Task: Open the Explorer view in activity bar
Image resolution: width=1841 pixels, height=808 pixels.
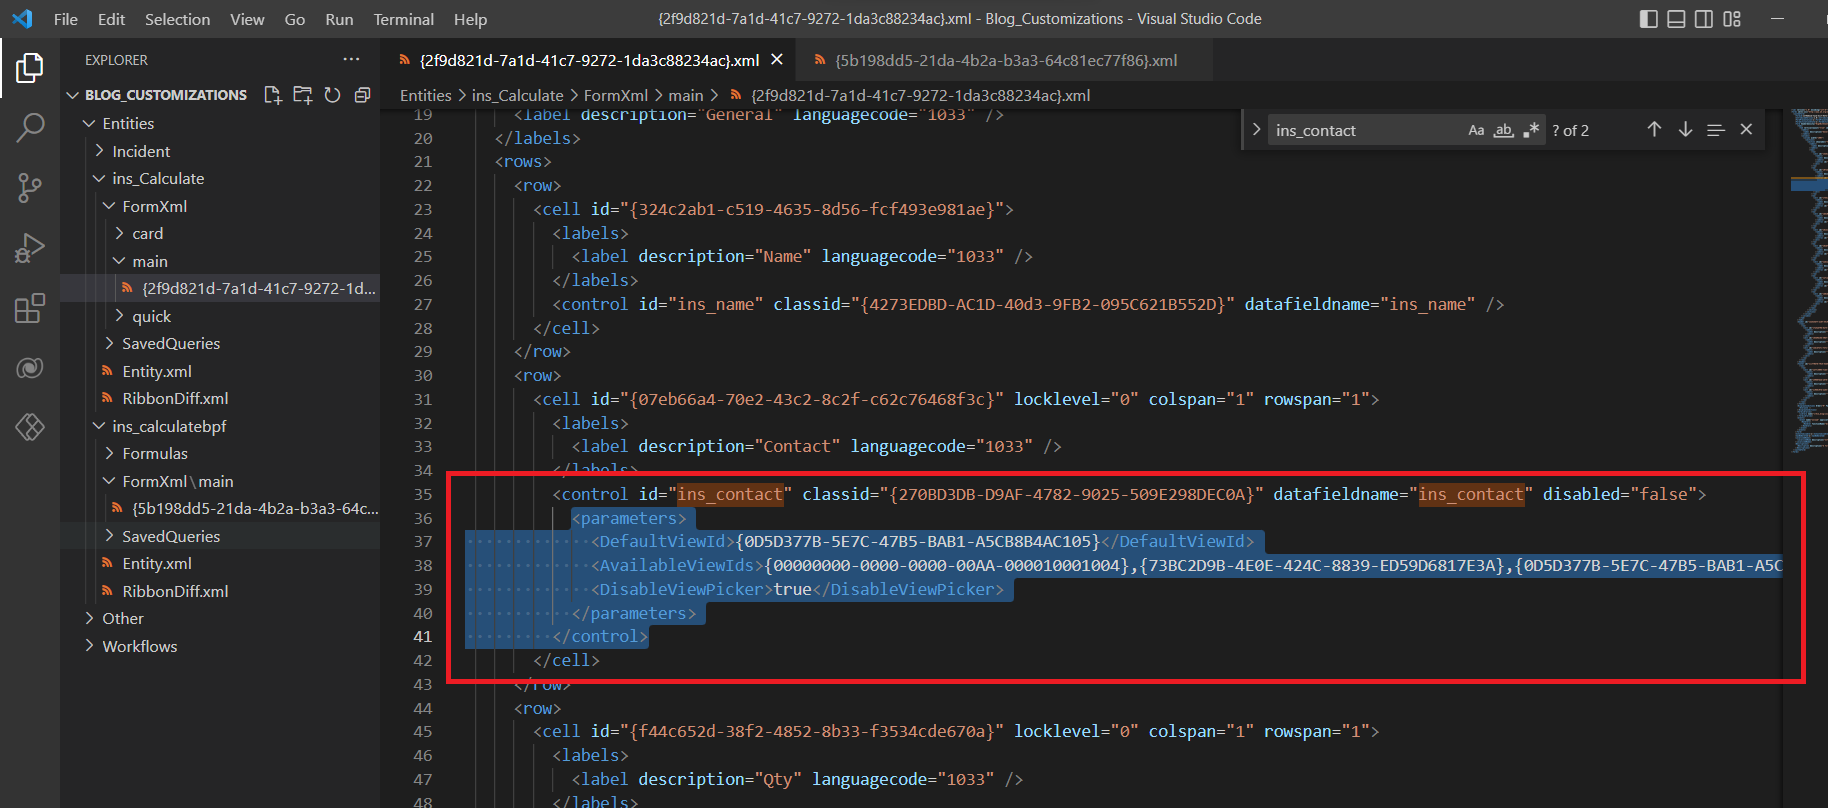Action: click(30, 68)
